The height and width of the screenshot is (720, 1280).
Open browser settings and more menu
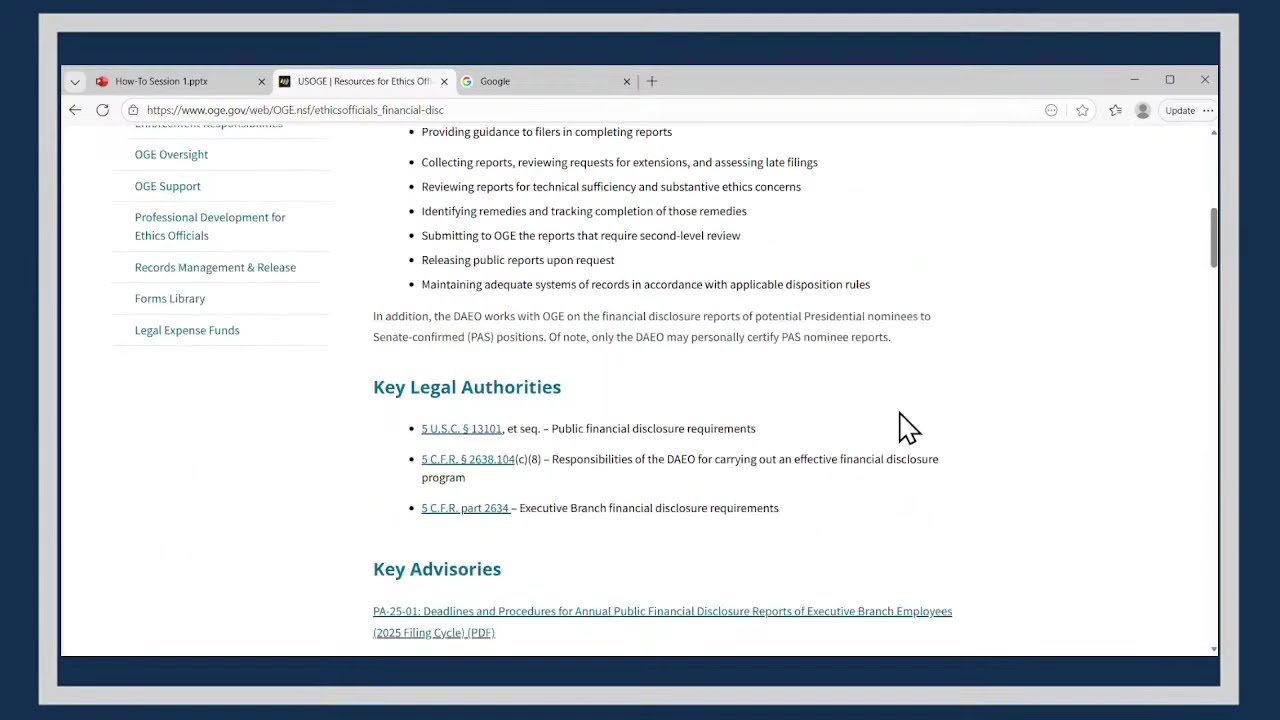click(x=1208, y=110)
